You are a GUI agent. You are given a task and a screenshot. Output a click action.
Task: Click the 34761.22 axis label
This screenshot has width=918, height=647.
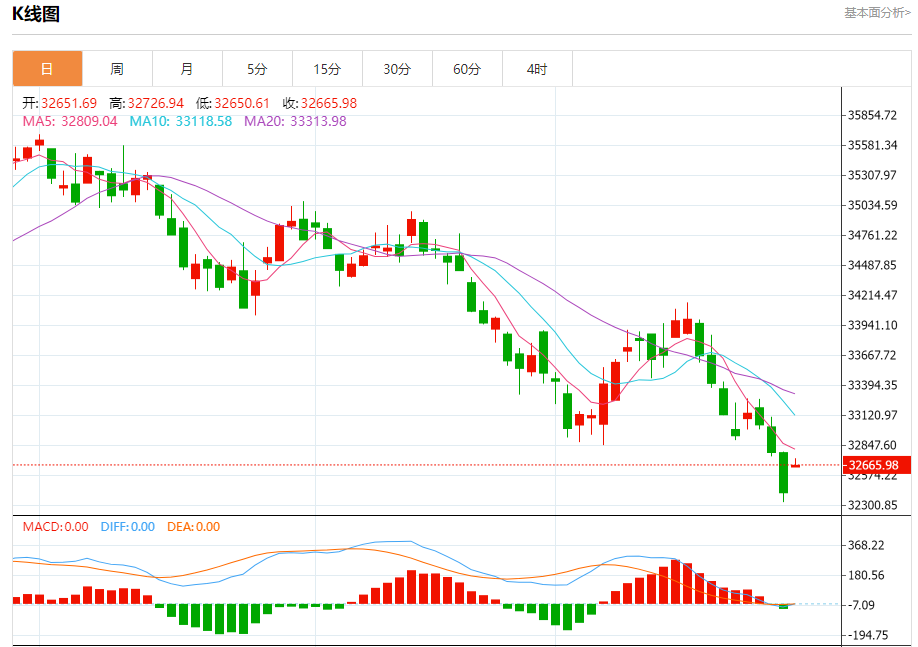pos(872,235)
